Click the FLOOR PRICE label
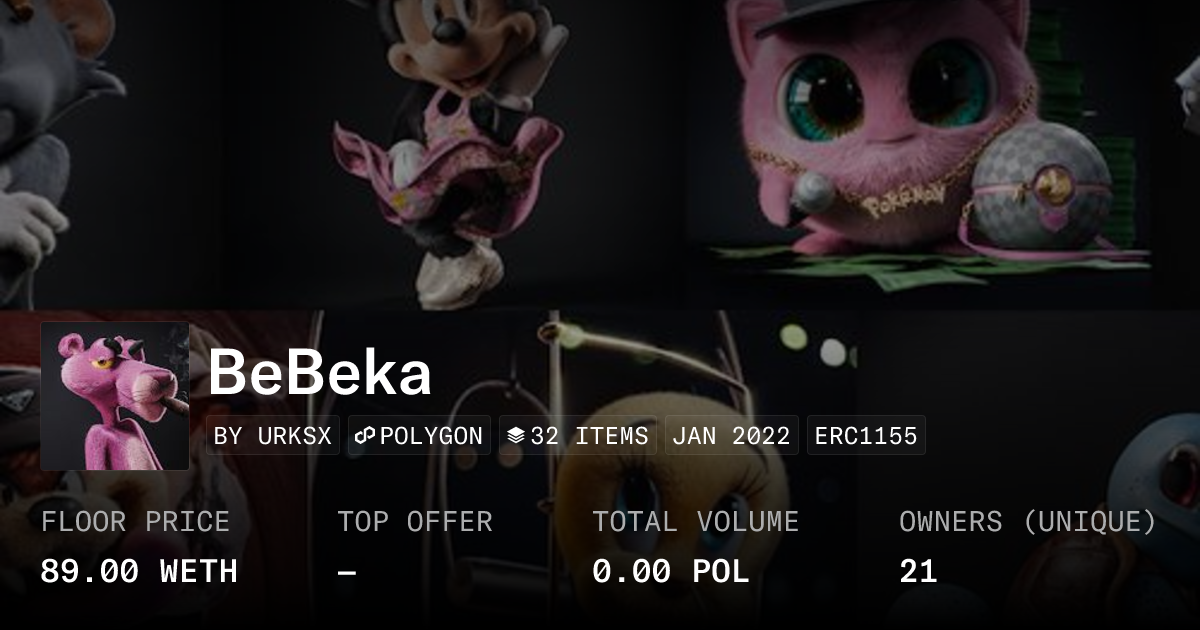 135,522
